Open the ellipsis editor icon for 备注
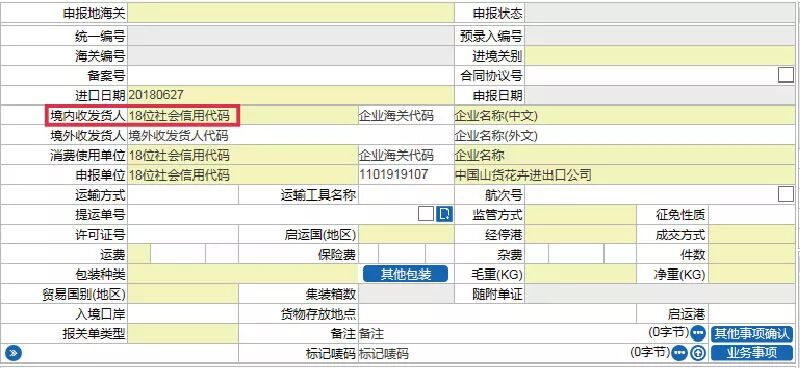This screenshot has width=800, height=368. (697, 333)
